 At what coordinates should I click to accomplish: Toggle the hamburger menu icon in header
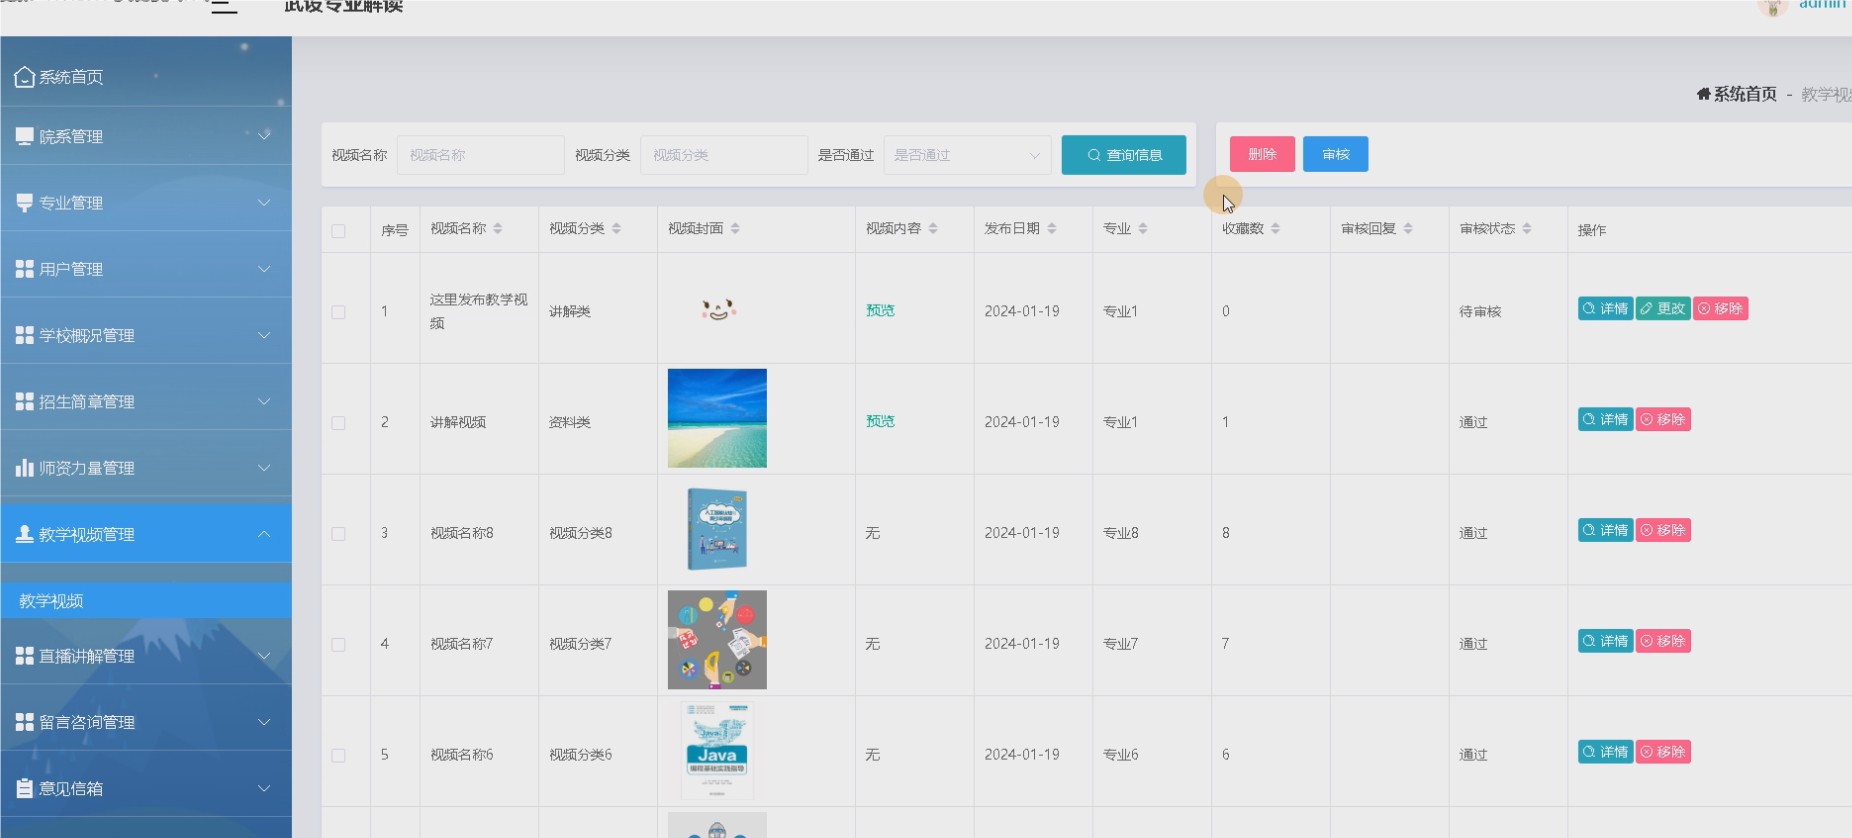[224, 7]
